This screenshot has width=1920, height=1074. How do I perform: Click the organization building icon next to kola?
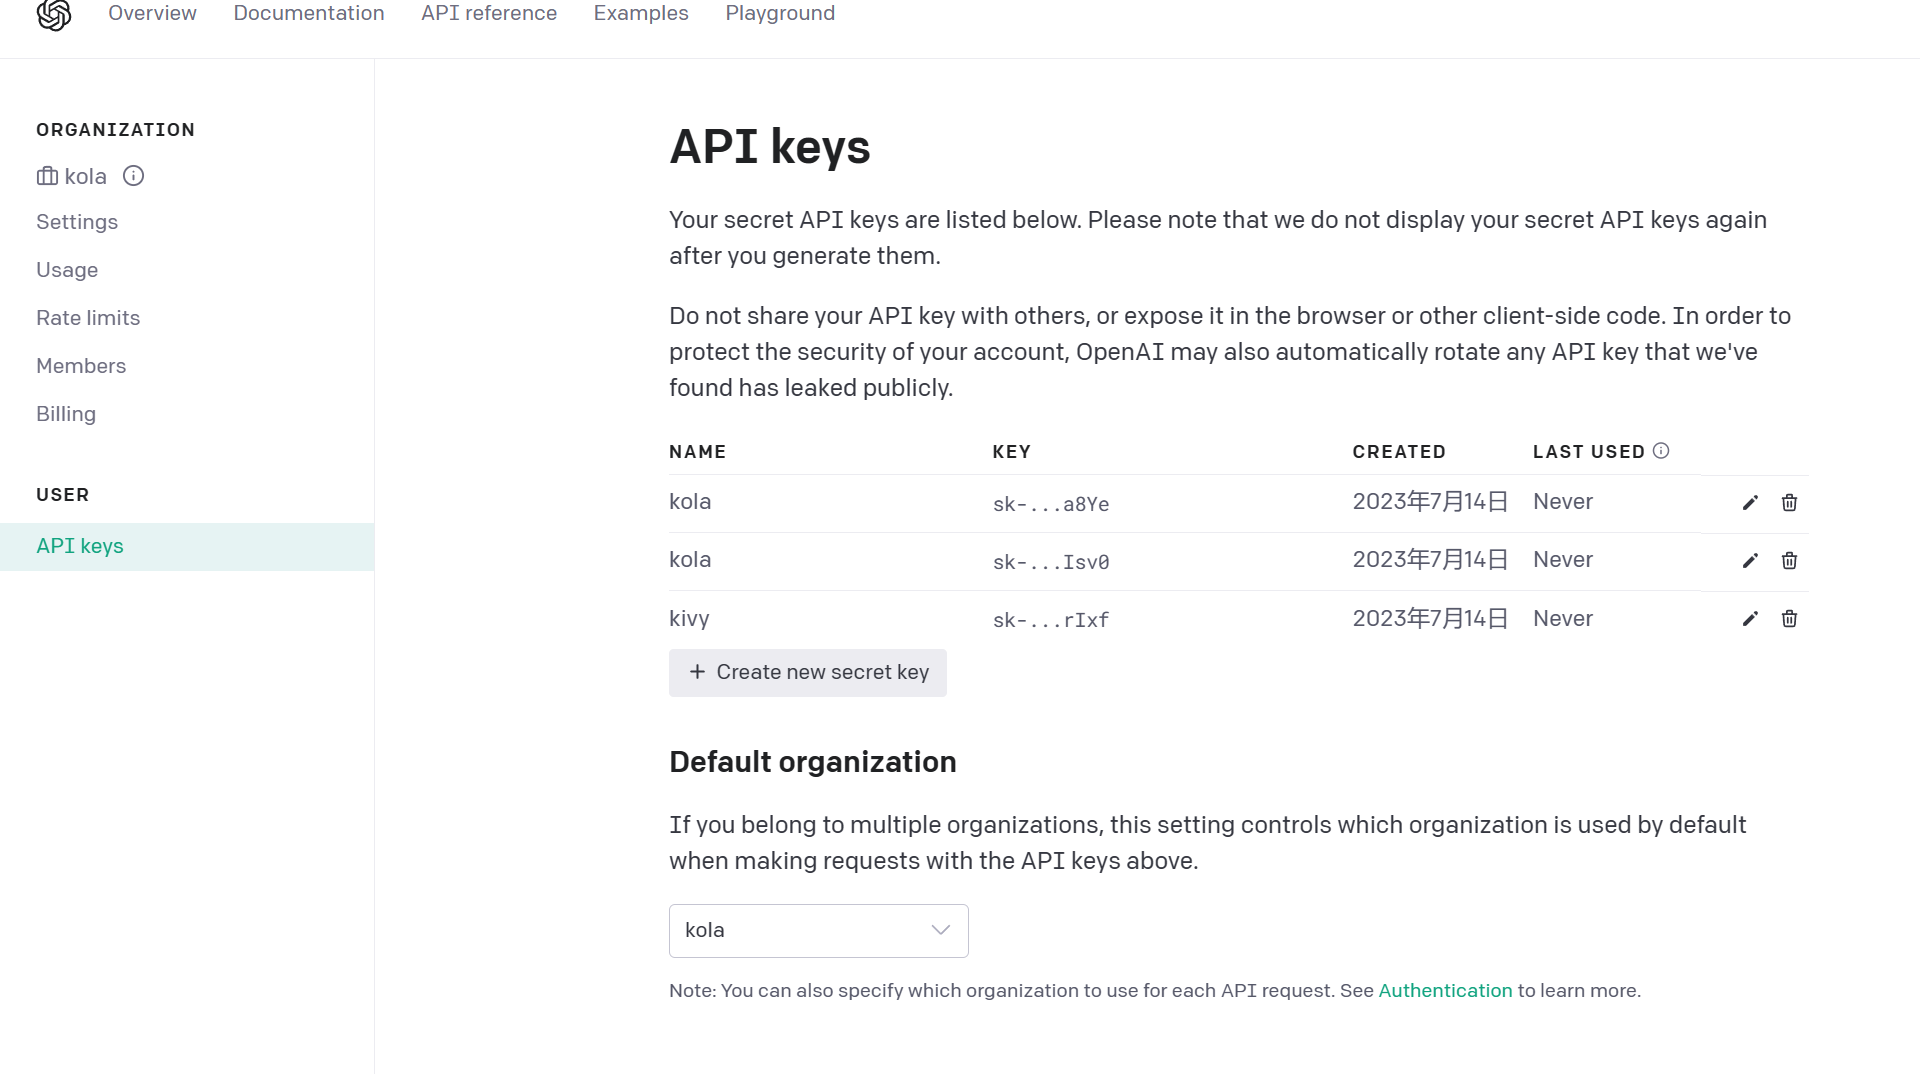click(x=48, y=176)
